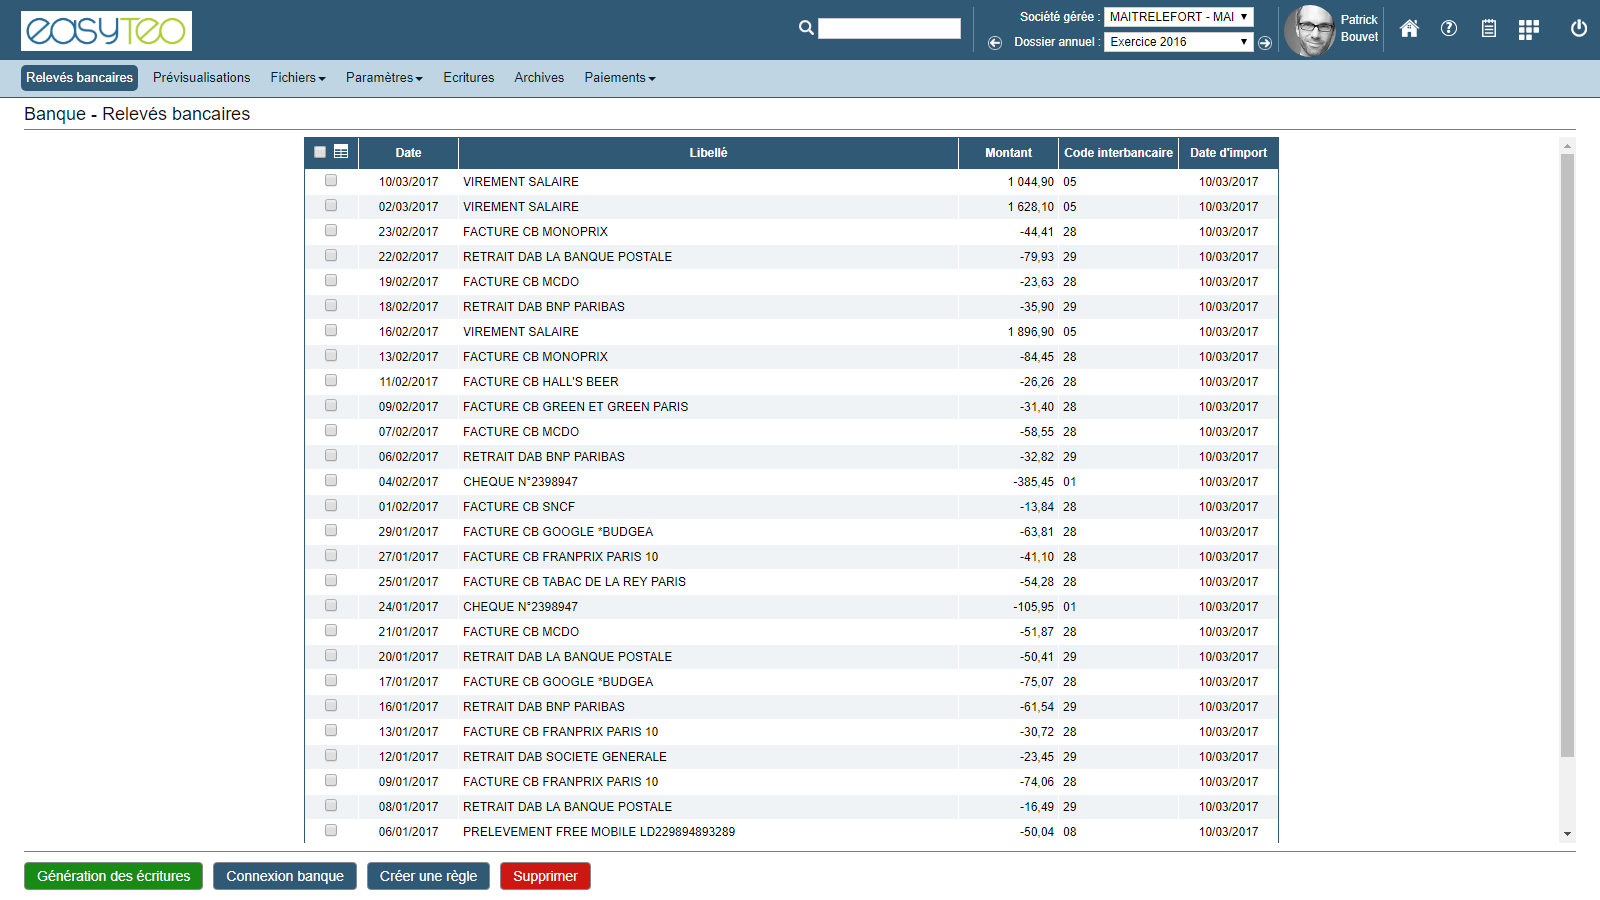The image size is (1600, 900).
Task: Go to next annual dossier arrow
Action: [1265, 43]
